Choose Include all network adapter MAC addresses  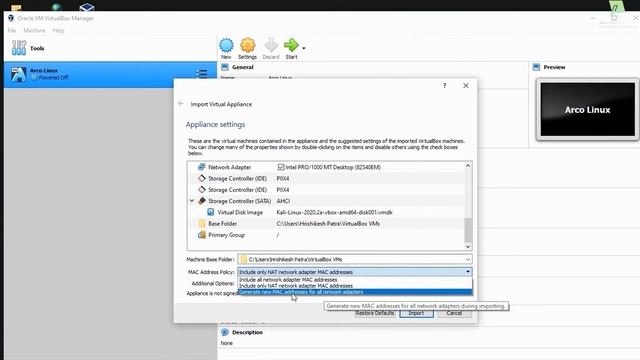click(x=355, y=280)
